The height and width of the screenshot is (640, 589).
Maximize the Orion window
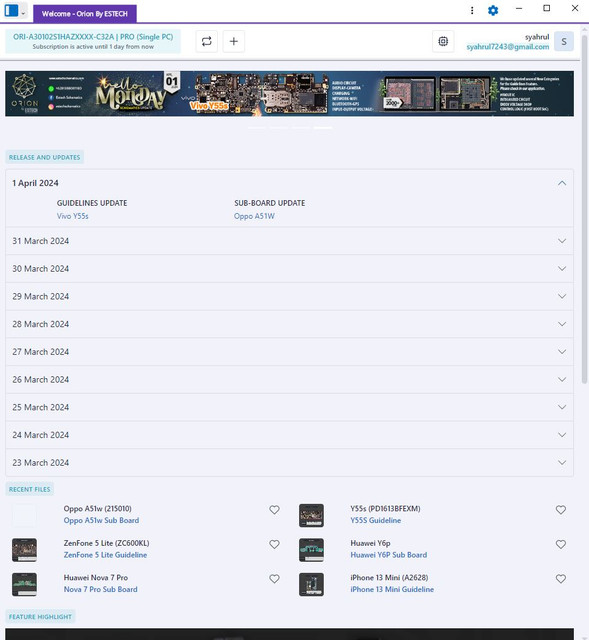[x=547, y=8]
